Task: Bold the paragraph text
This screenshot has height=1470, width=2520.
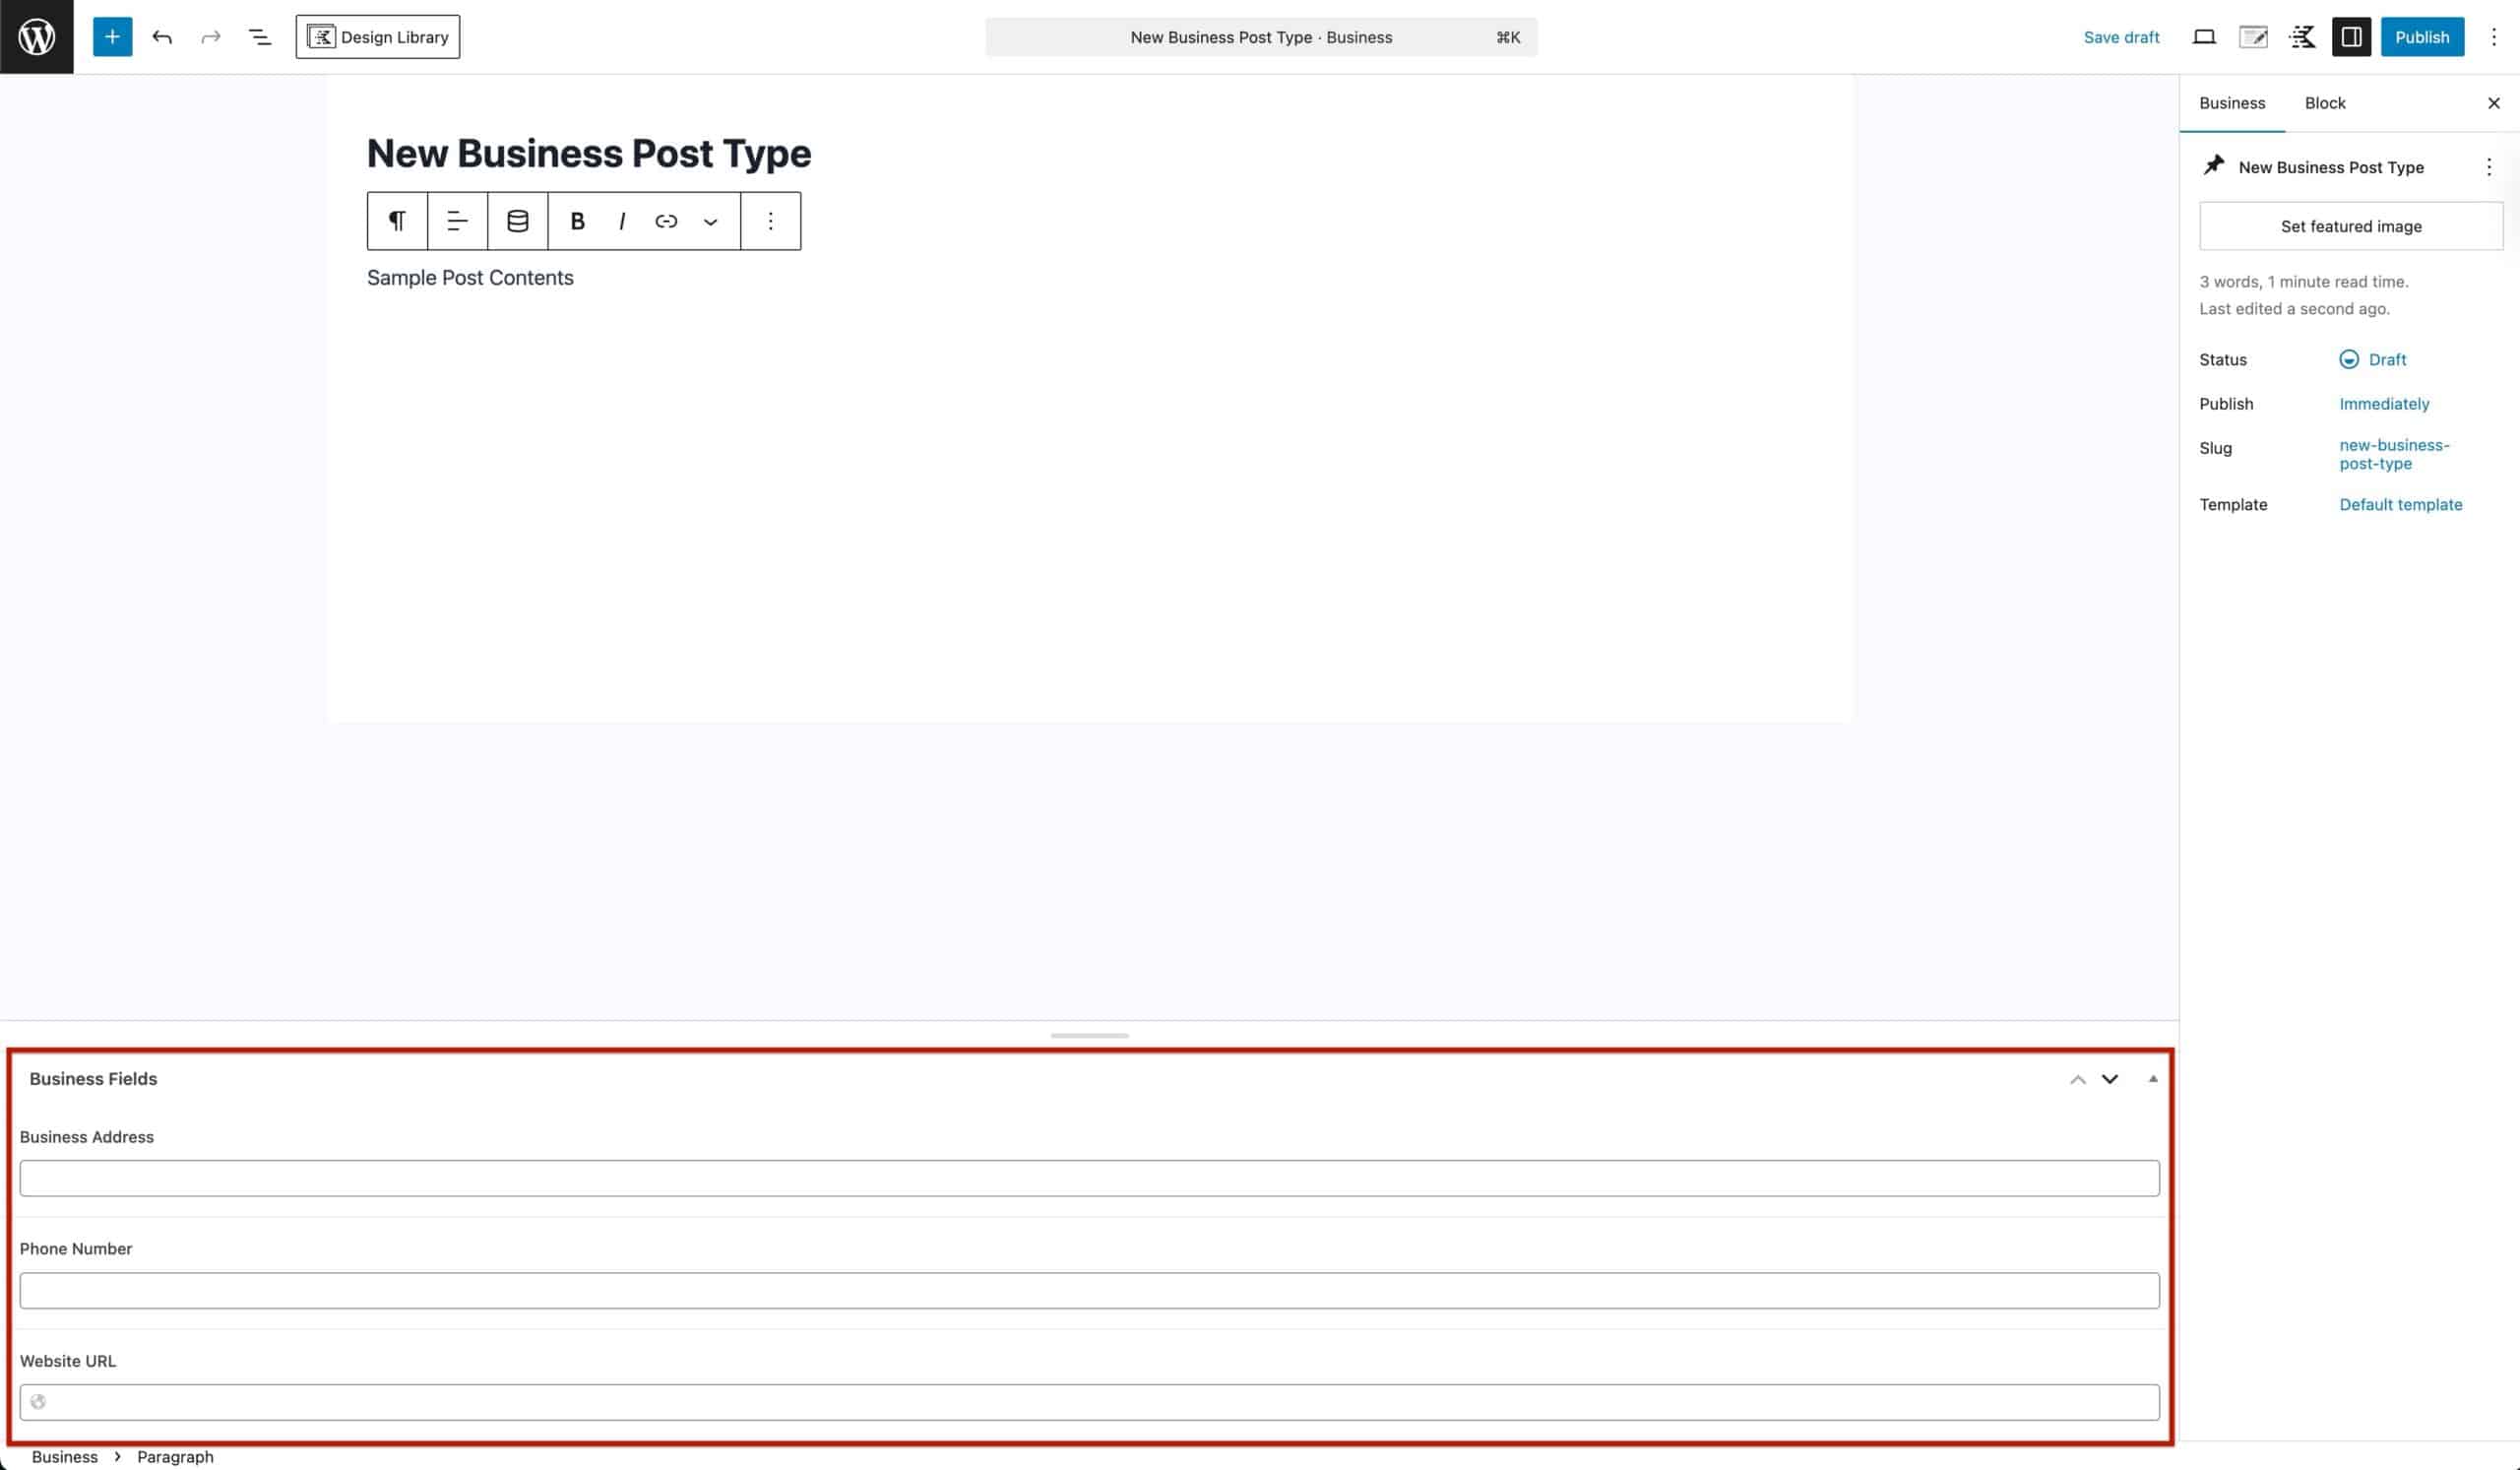Action: click(x=577, y=220)
